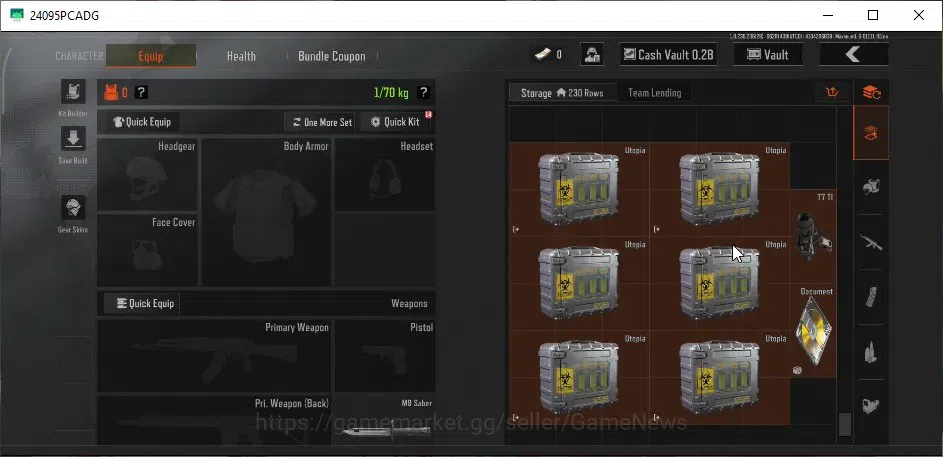Go back with the left arrow button
Screen dimensions: 943x457
pyautogui.click(x=853, y=55)
